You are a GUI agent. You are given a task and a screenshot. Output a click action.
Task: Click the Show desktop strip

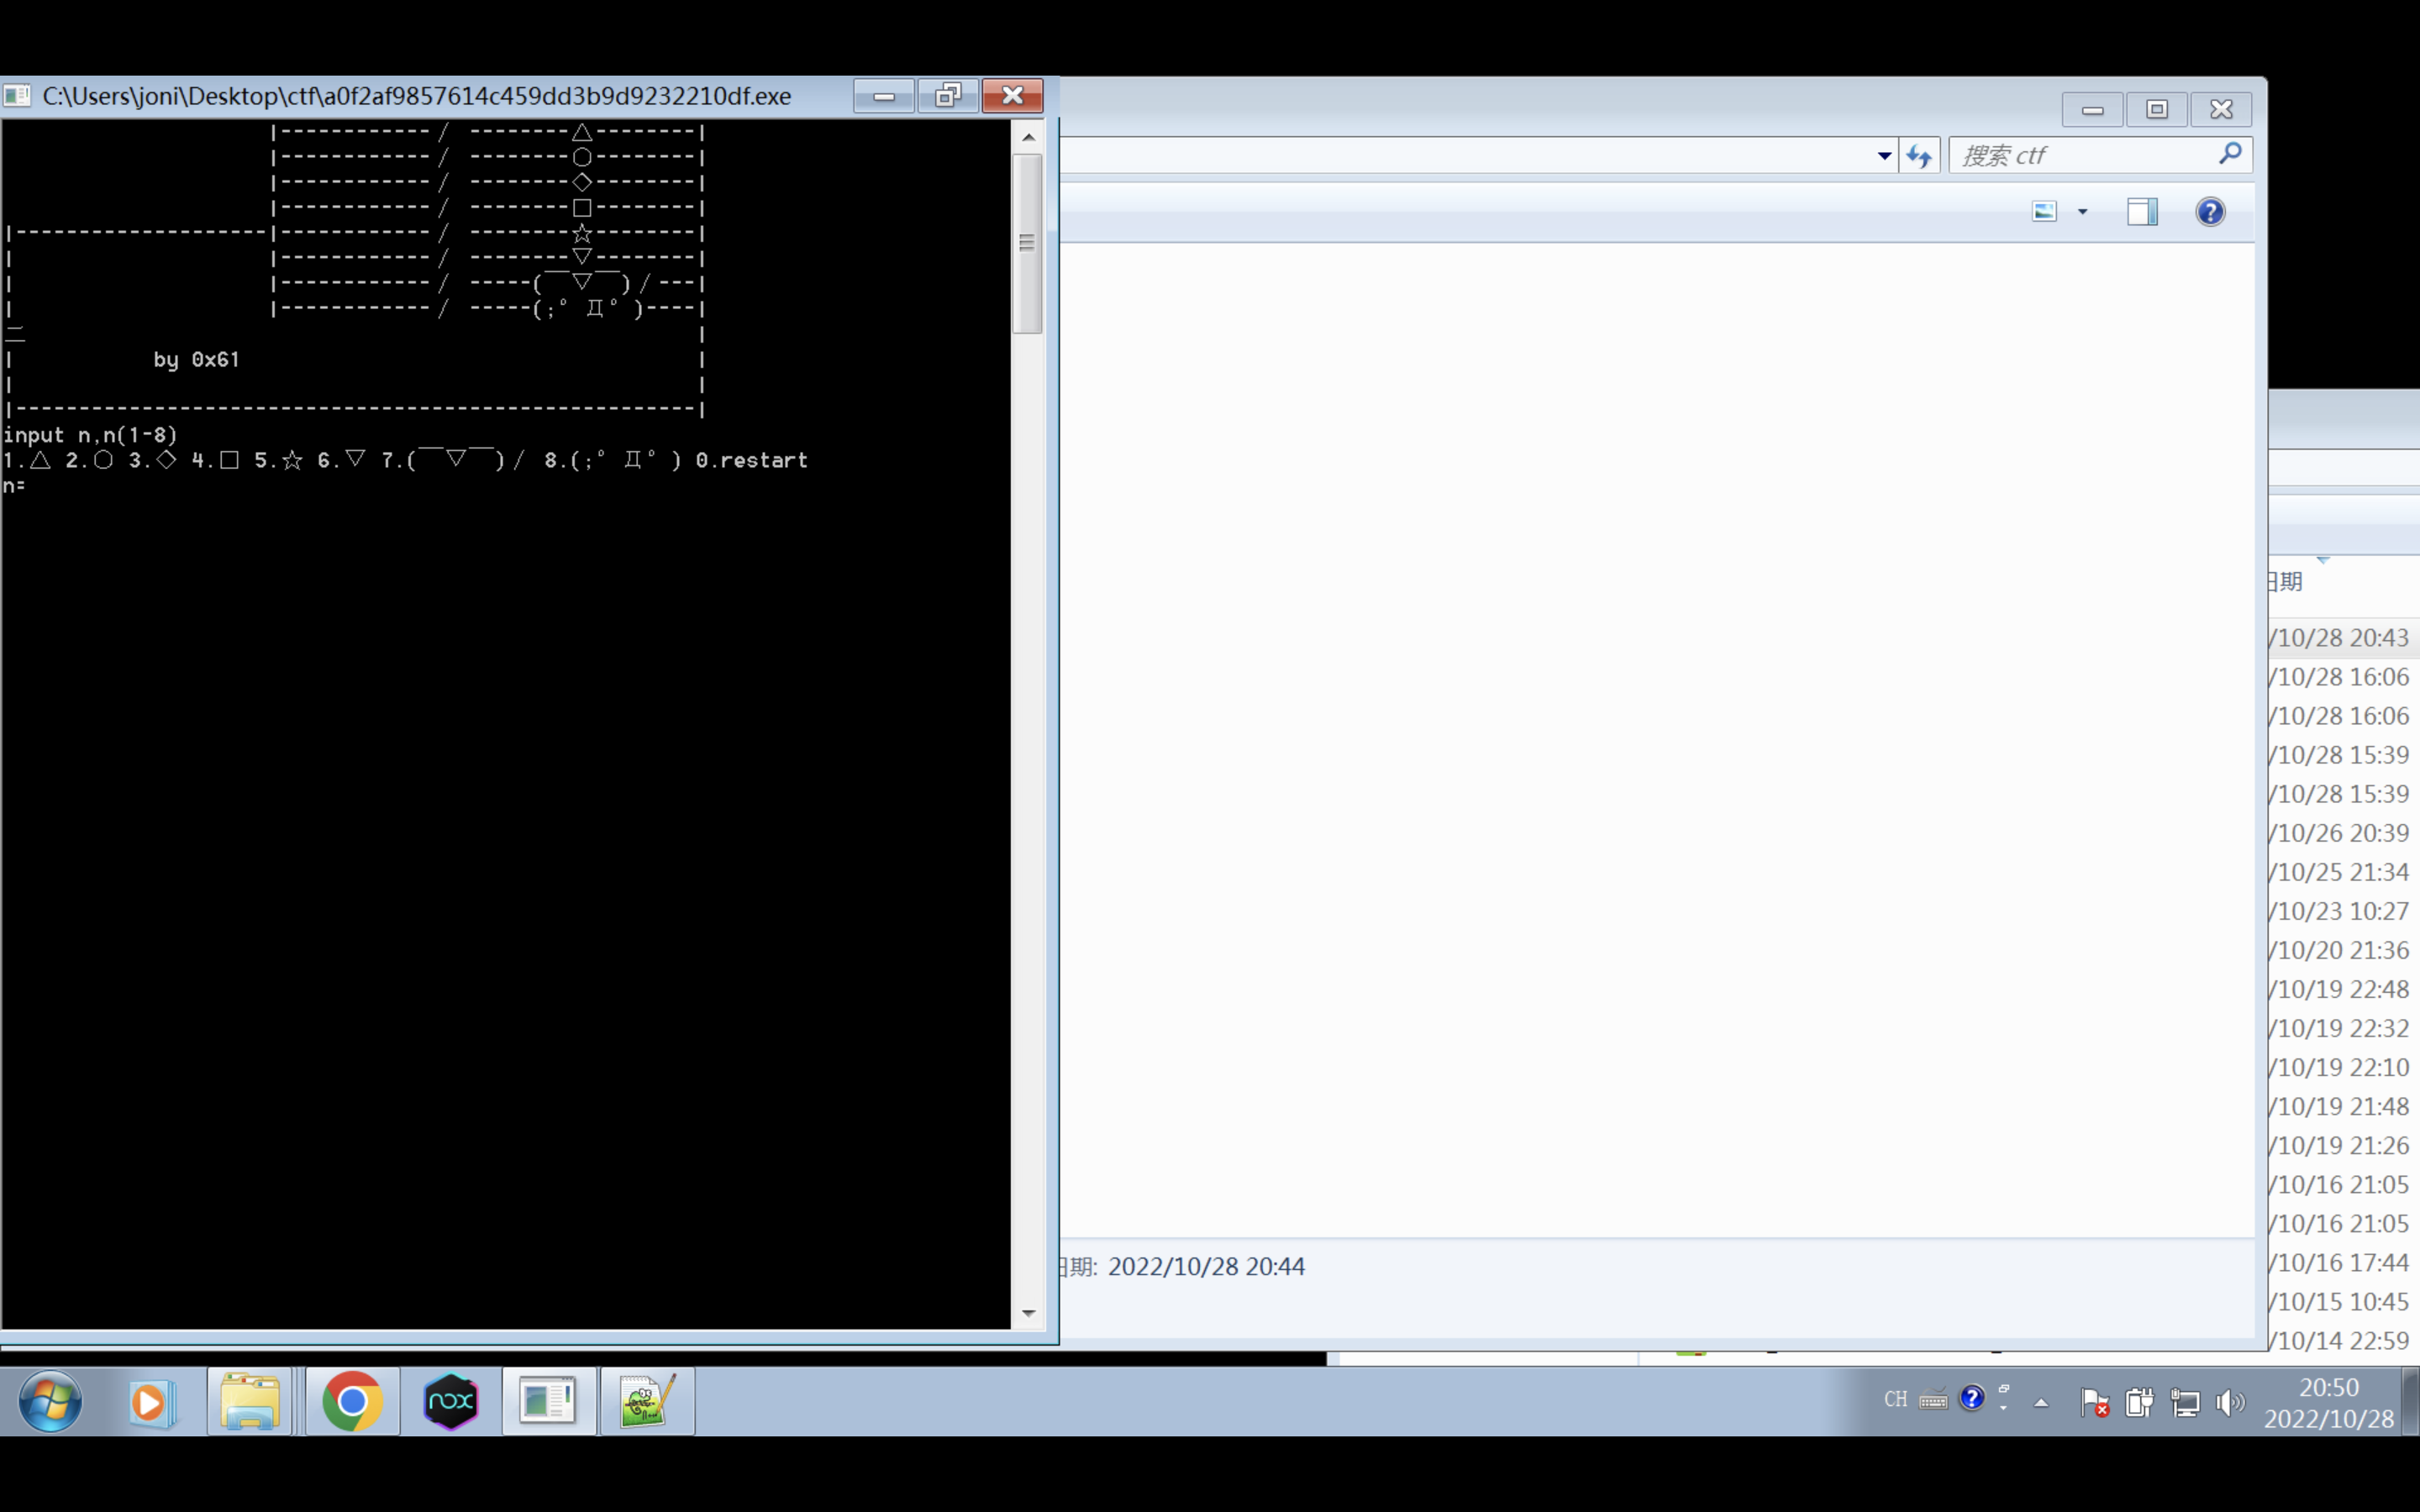pos(2411,1401)
